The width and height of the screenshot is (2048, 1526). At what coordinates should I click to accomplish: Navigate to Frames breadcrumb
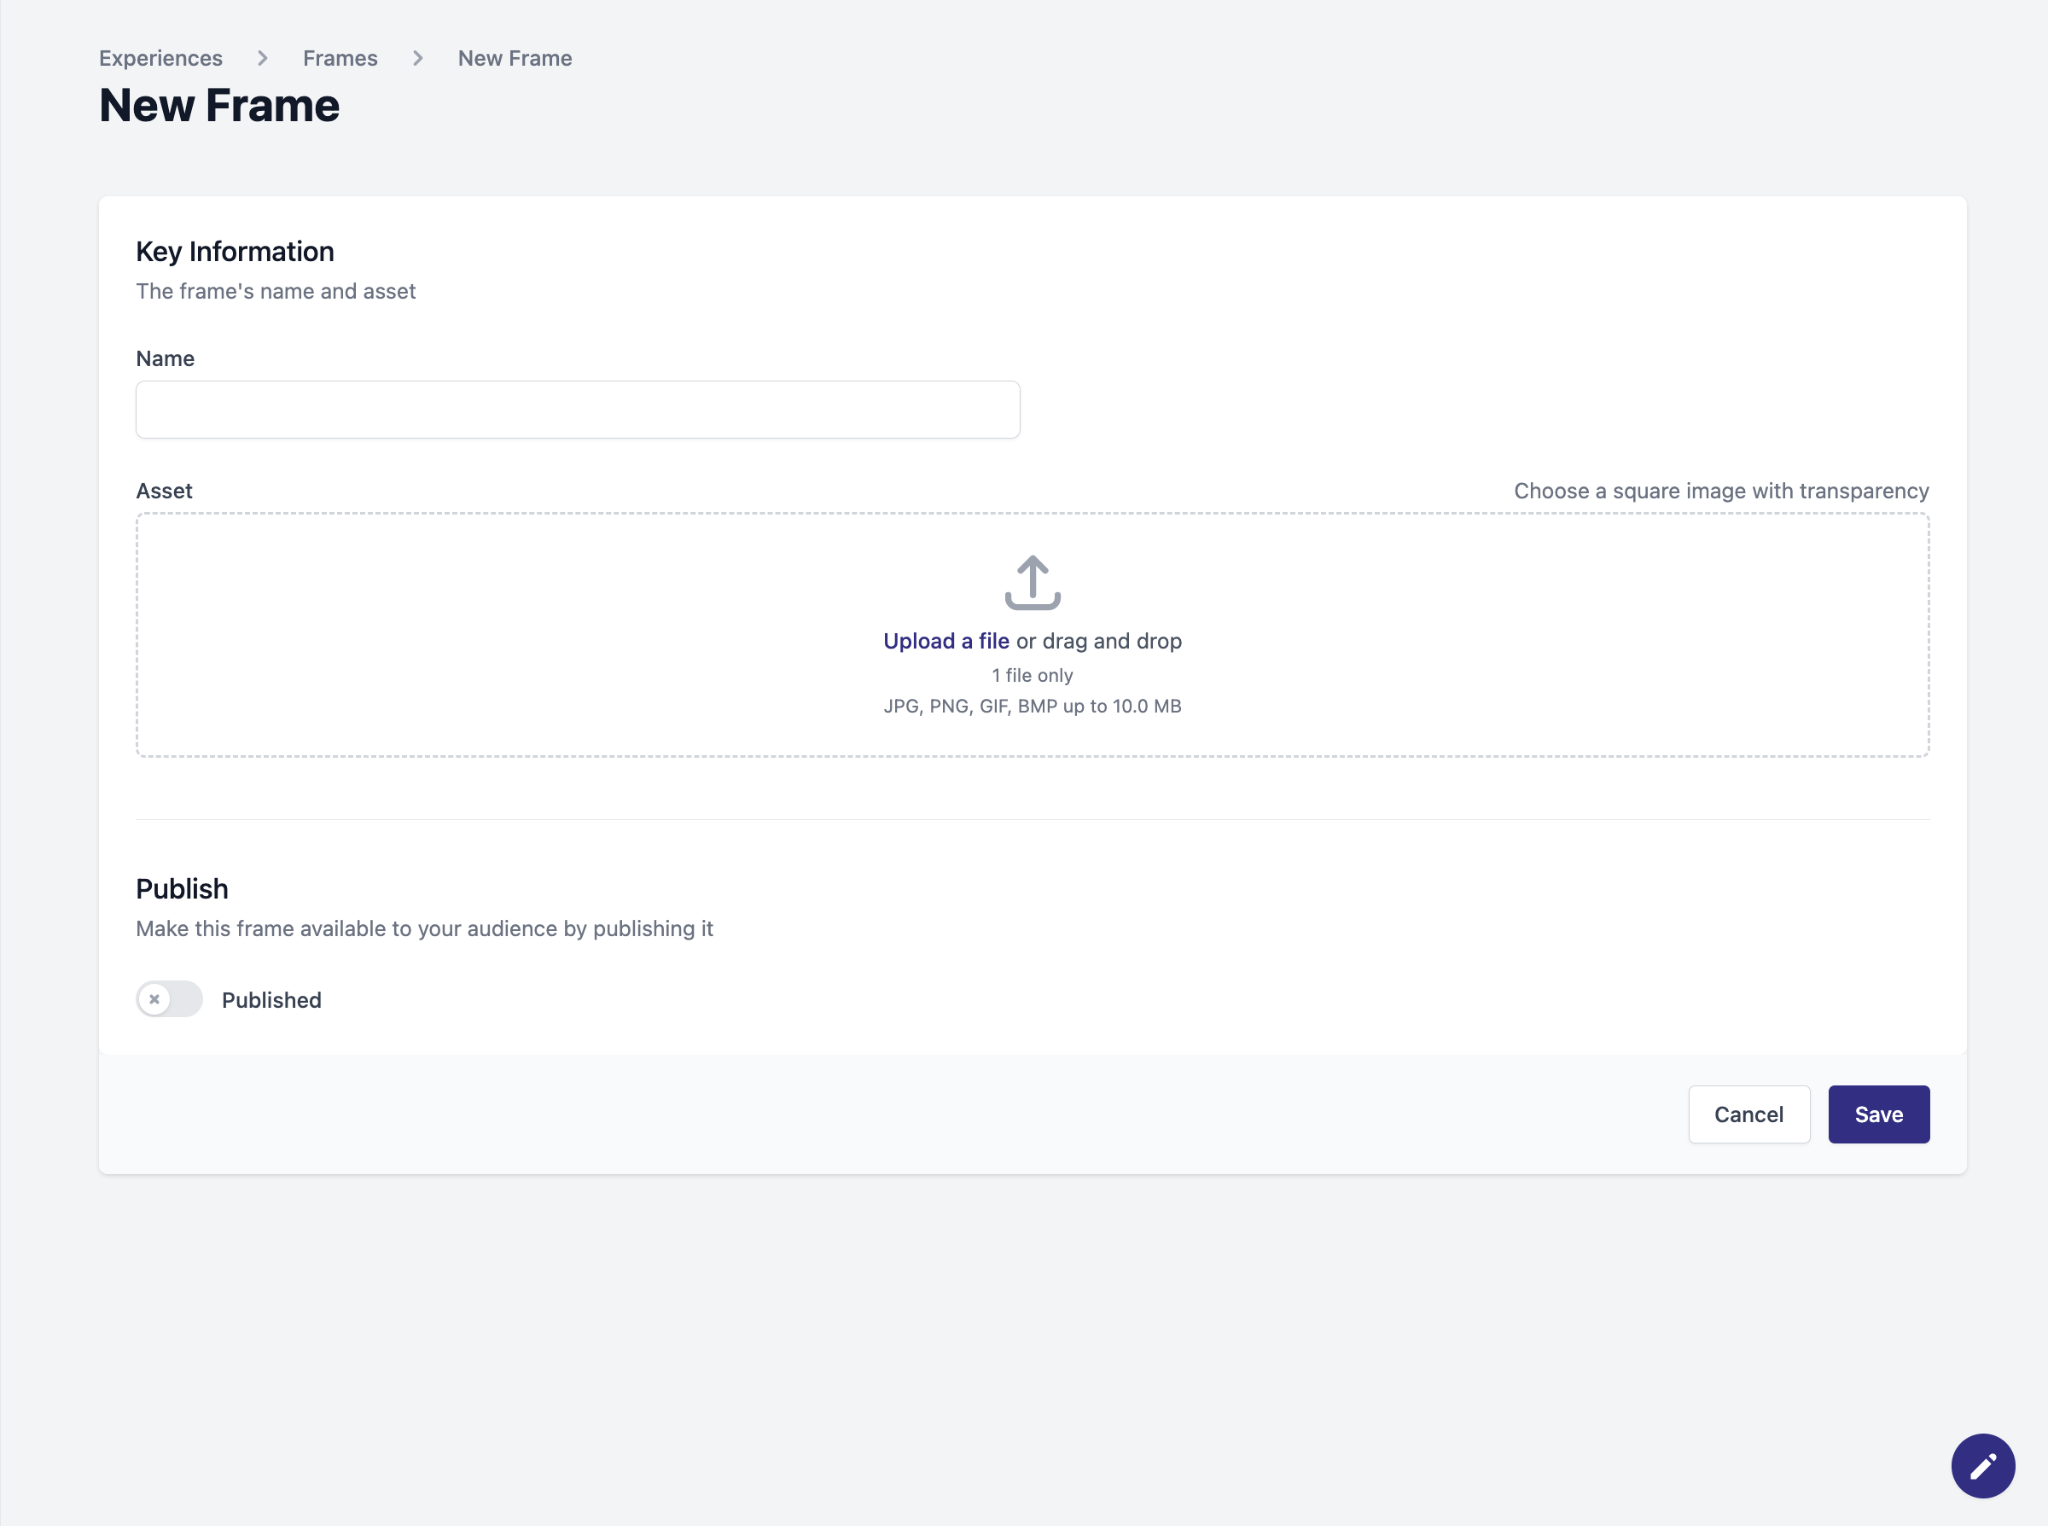[x=340, y=58]
